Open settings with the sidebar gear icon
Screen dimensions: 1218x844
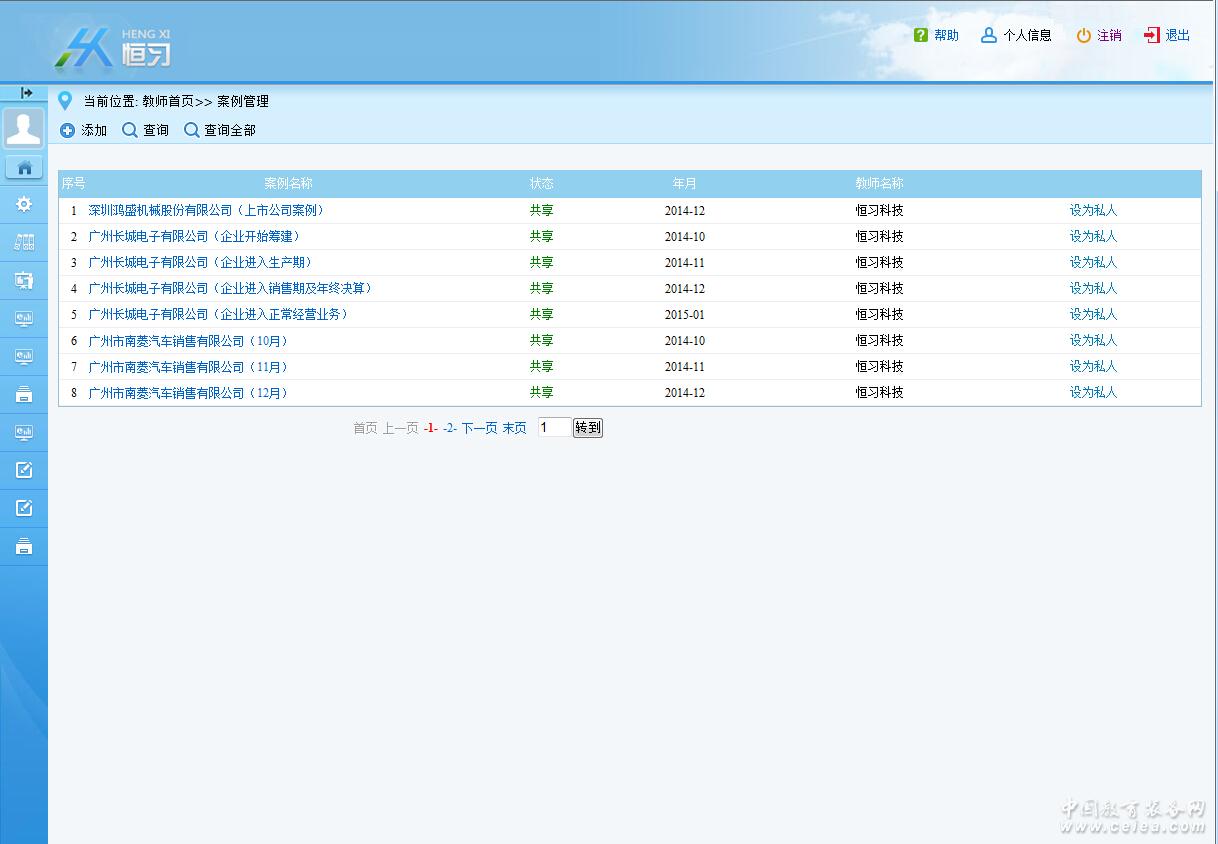pyautogui.click(x=24, y=204)
